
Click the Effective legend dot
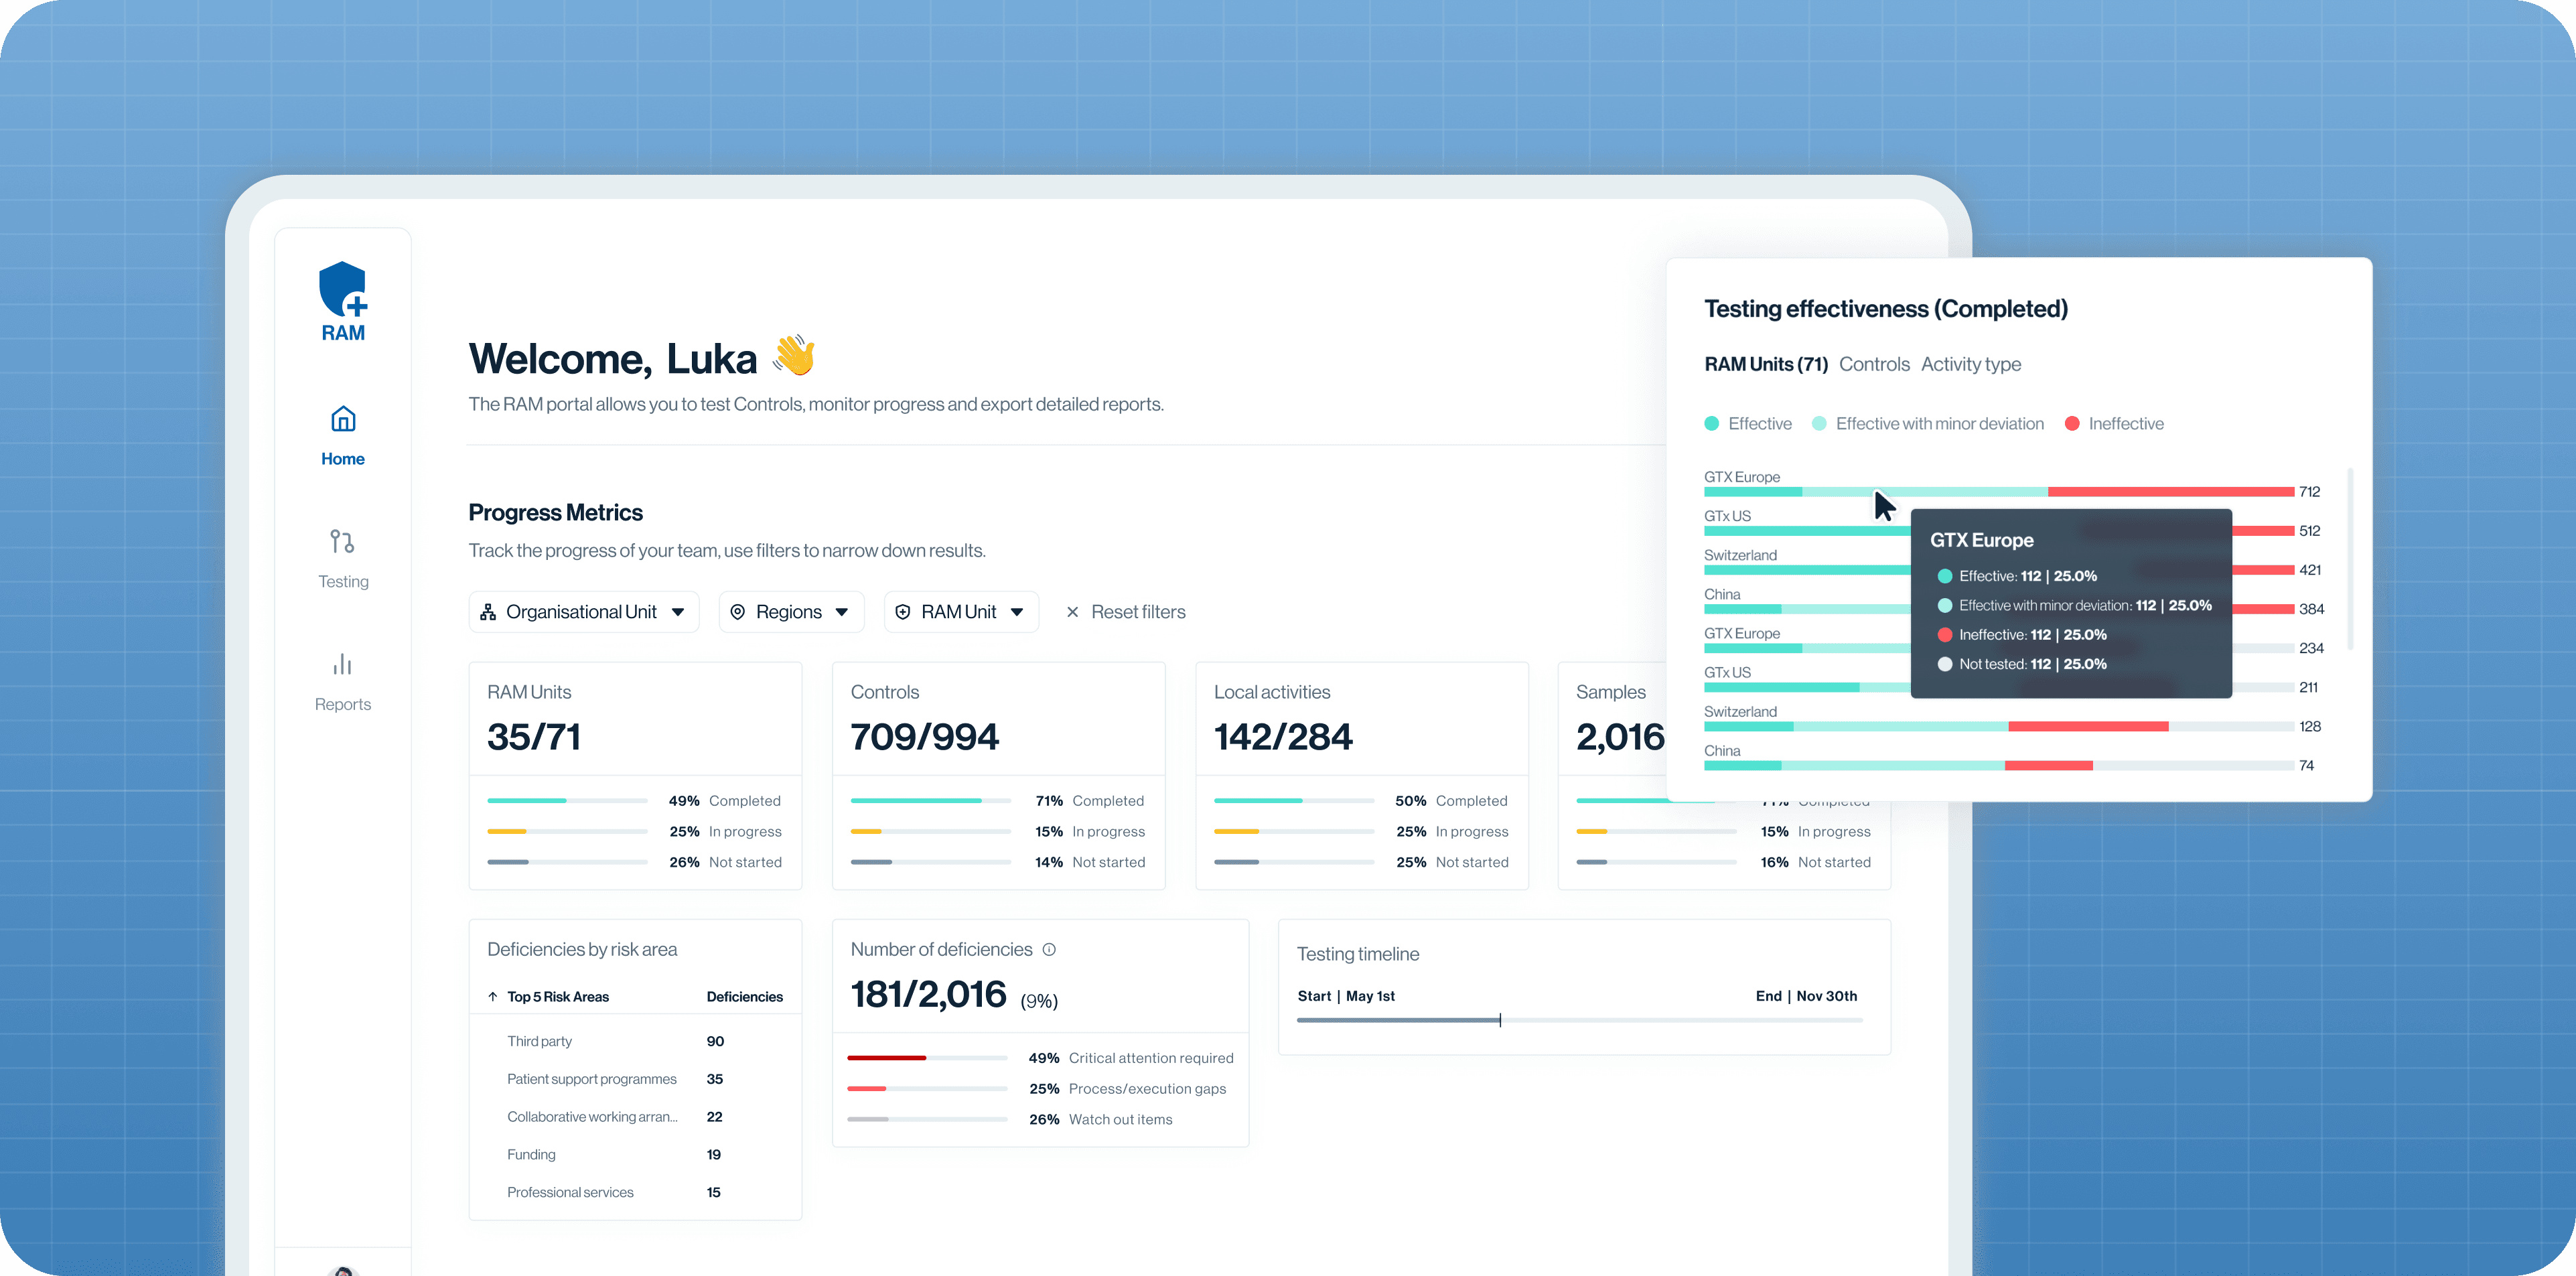click(x=1711, y=424)
